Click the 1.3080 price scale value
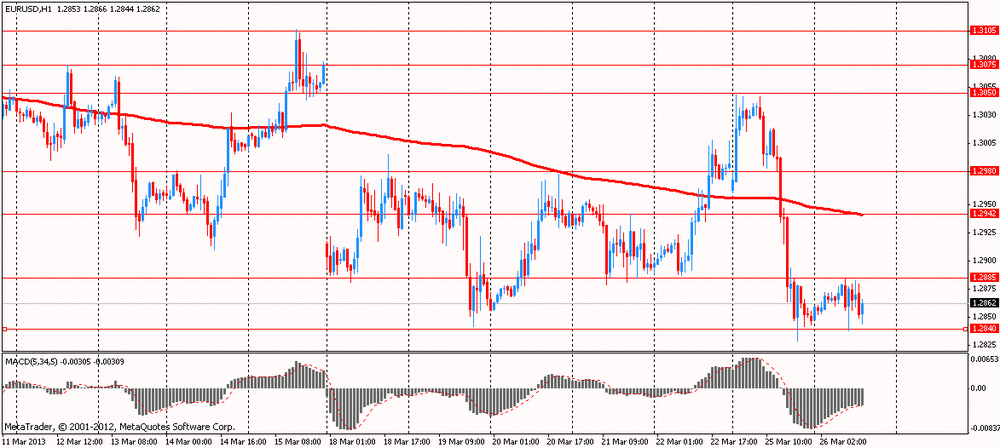1000x448 pixels. point(983,57)
